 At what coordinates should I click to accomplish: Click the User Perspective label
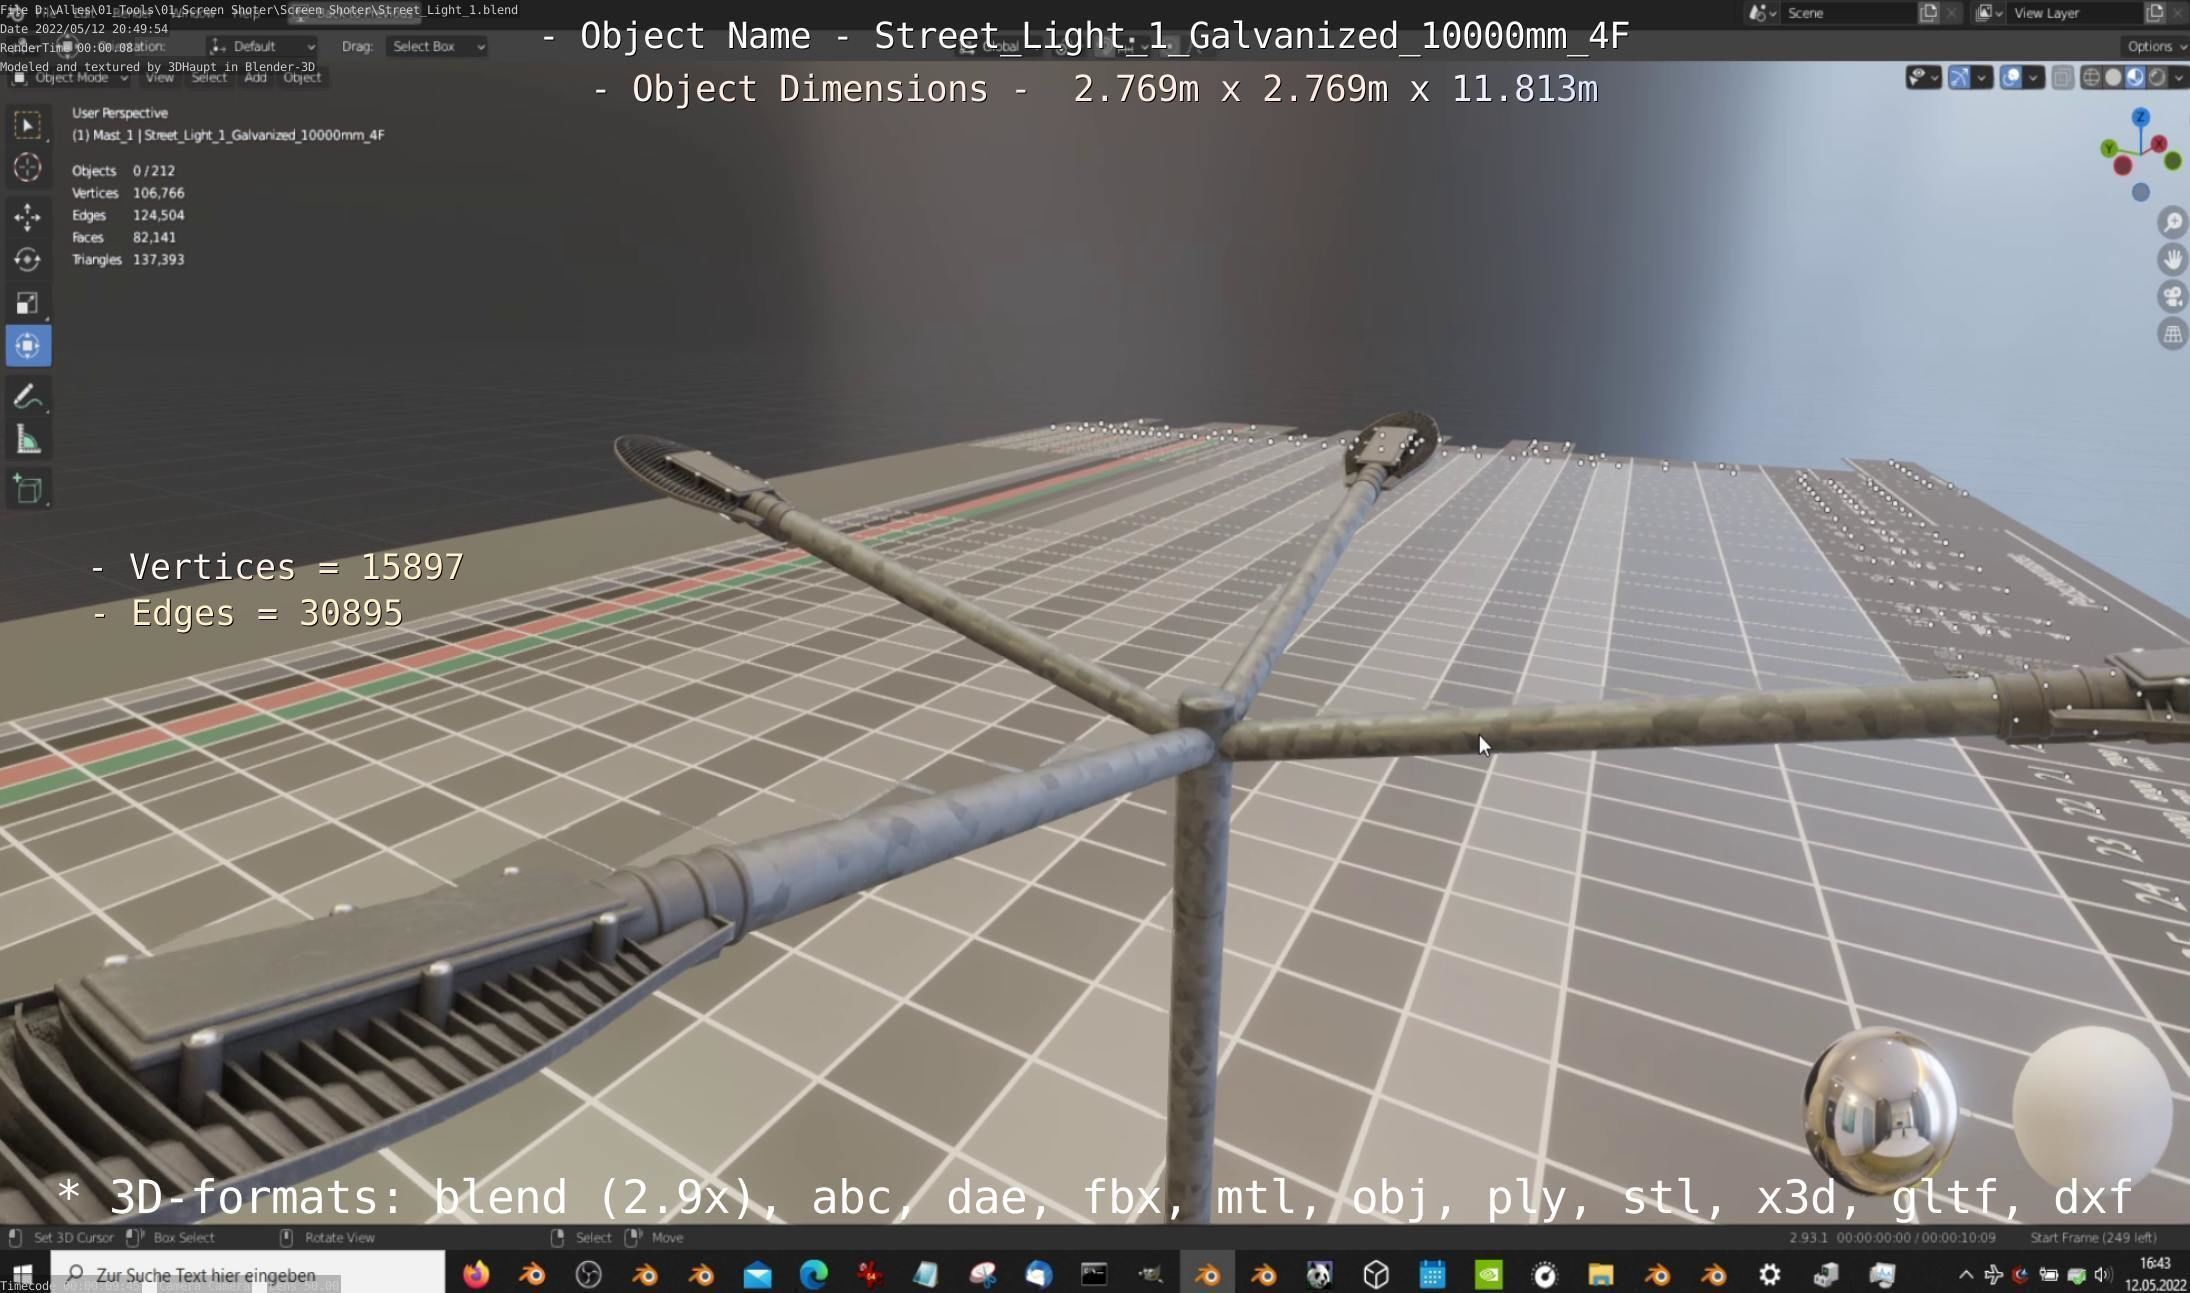(120, 113)
